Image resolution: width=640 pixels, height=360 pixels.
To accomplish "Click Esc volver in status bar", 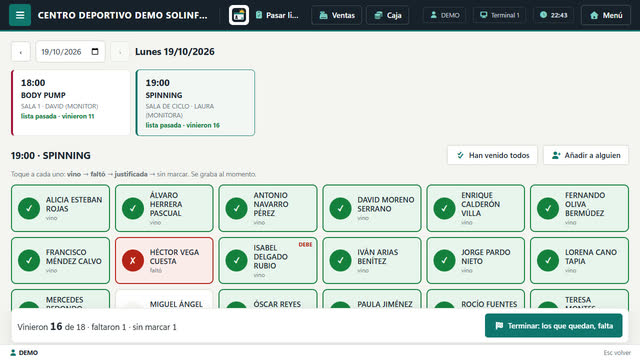I will tap(617, 353).
